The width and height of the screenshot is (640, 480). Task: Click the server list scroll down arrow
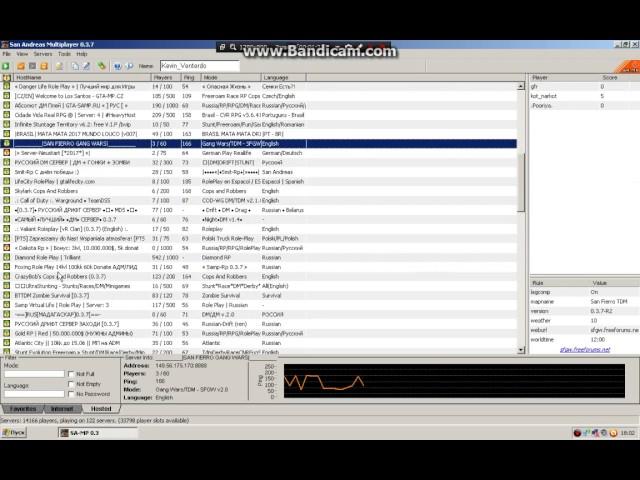point(521,350)
